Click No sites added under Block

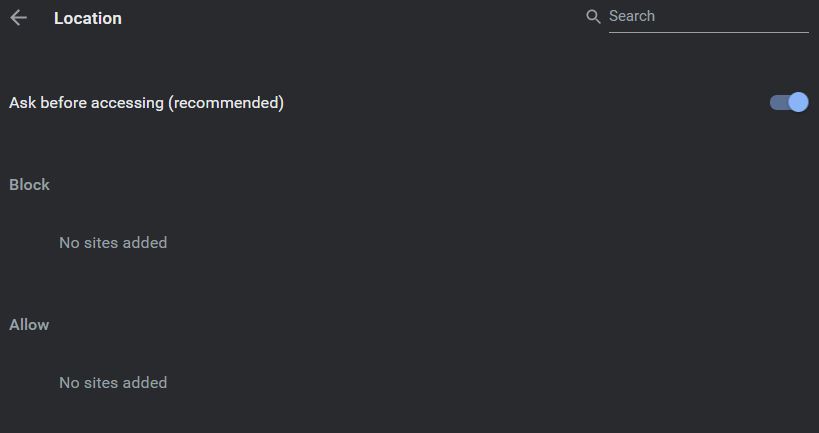(113, 242)
